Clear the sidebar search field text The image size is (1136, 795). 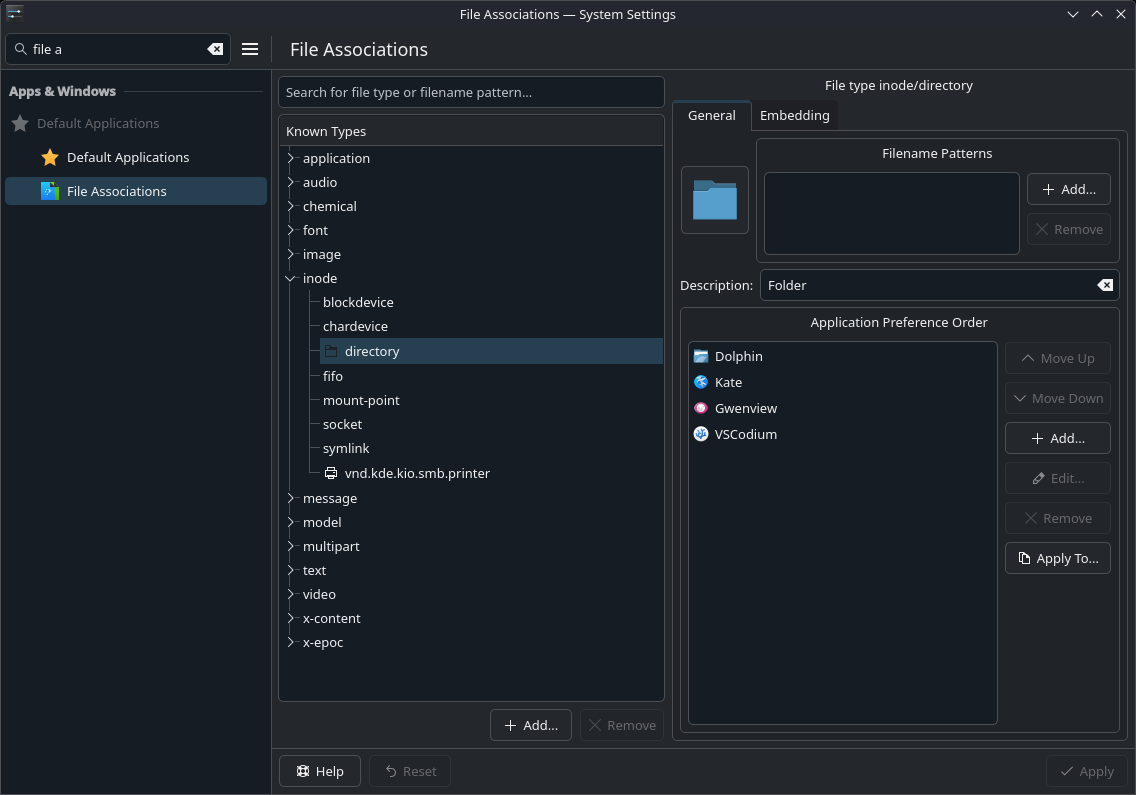click(x=215, y=49)
